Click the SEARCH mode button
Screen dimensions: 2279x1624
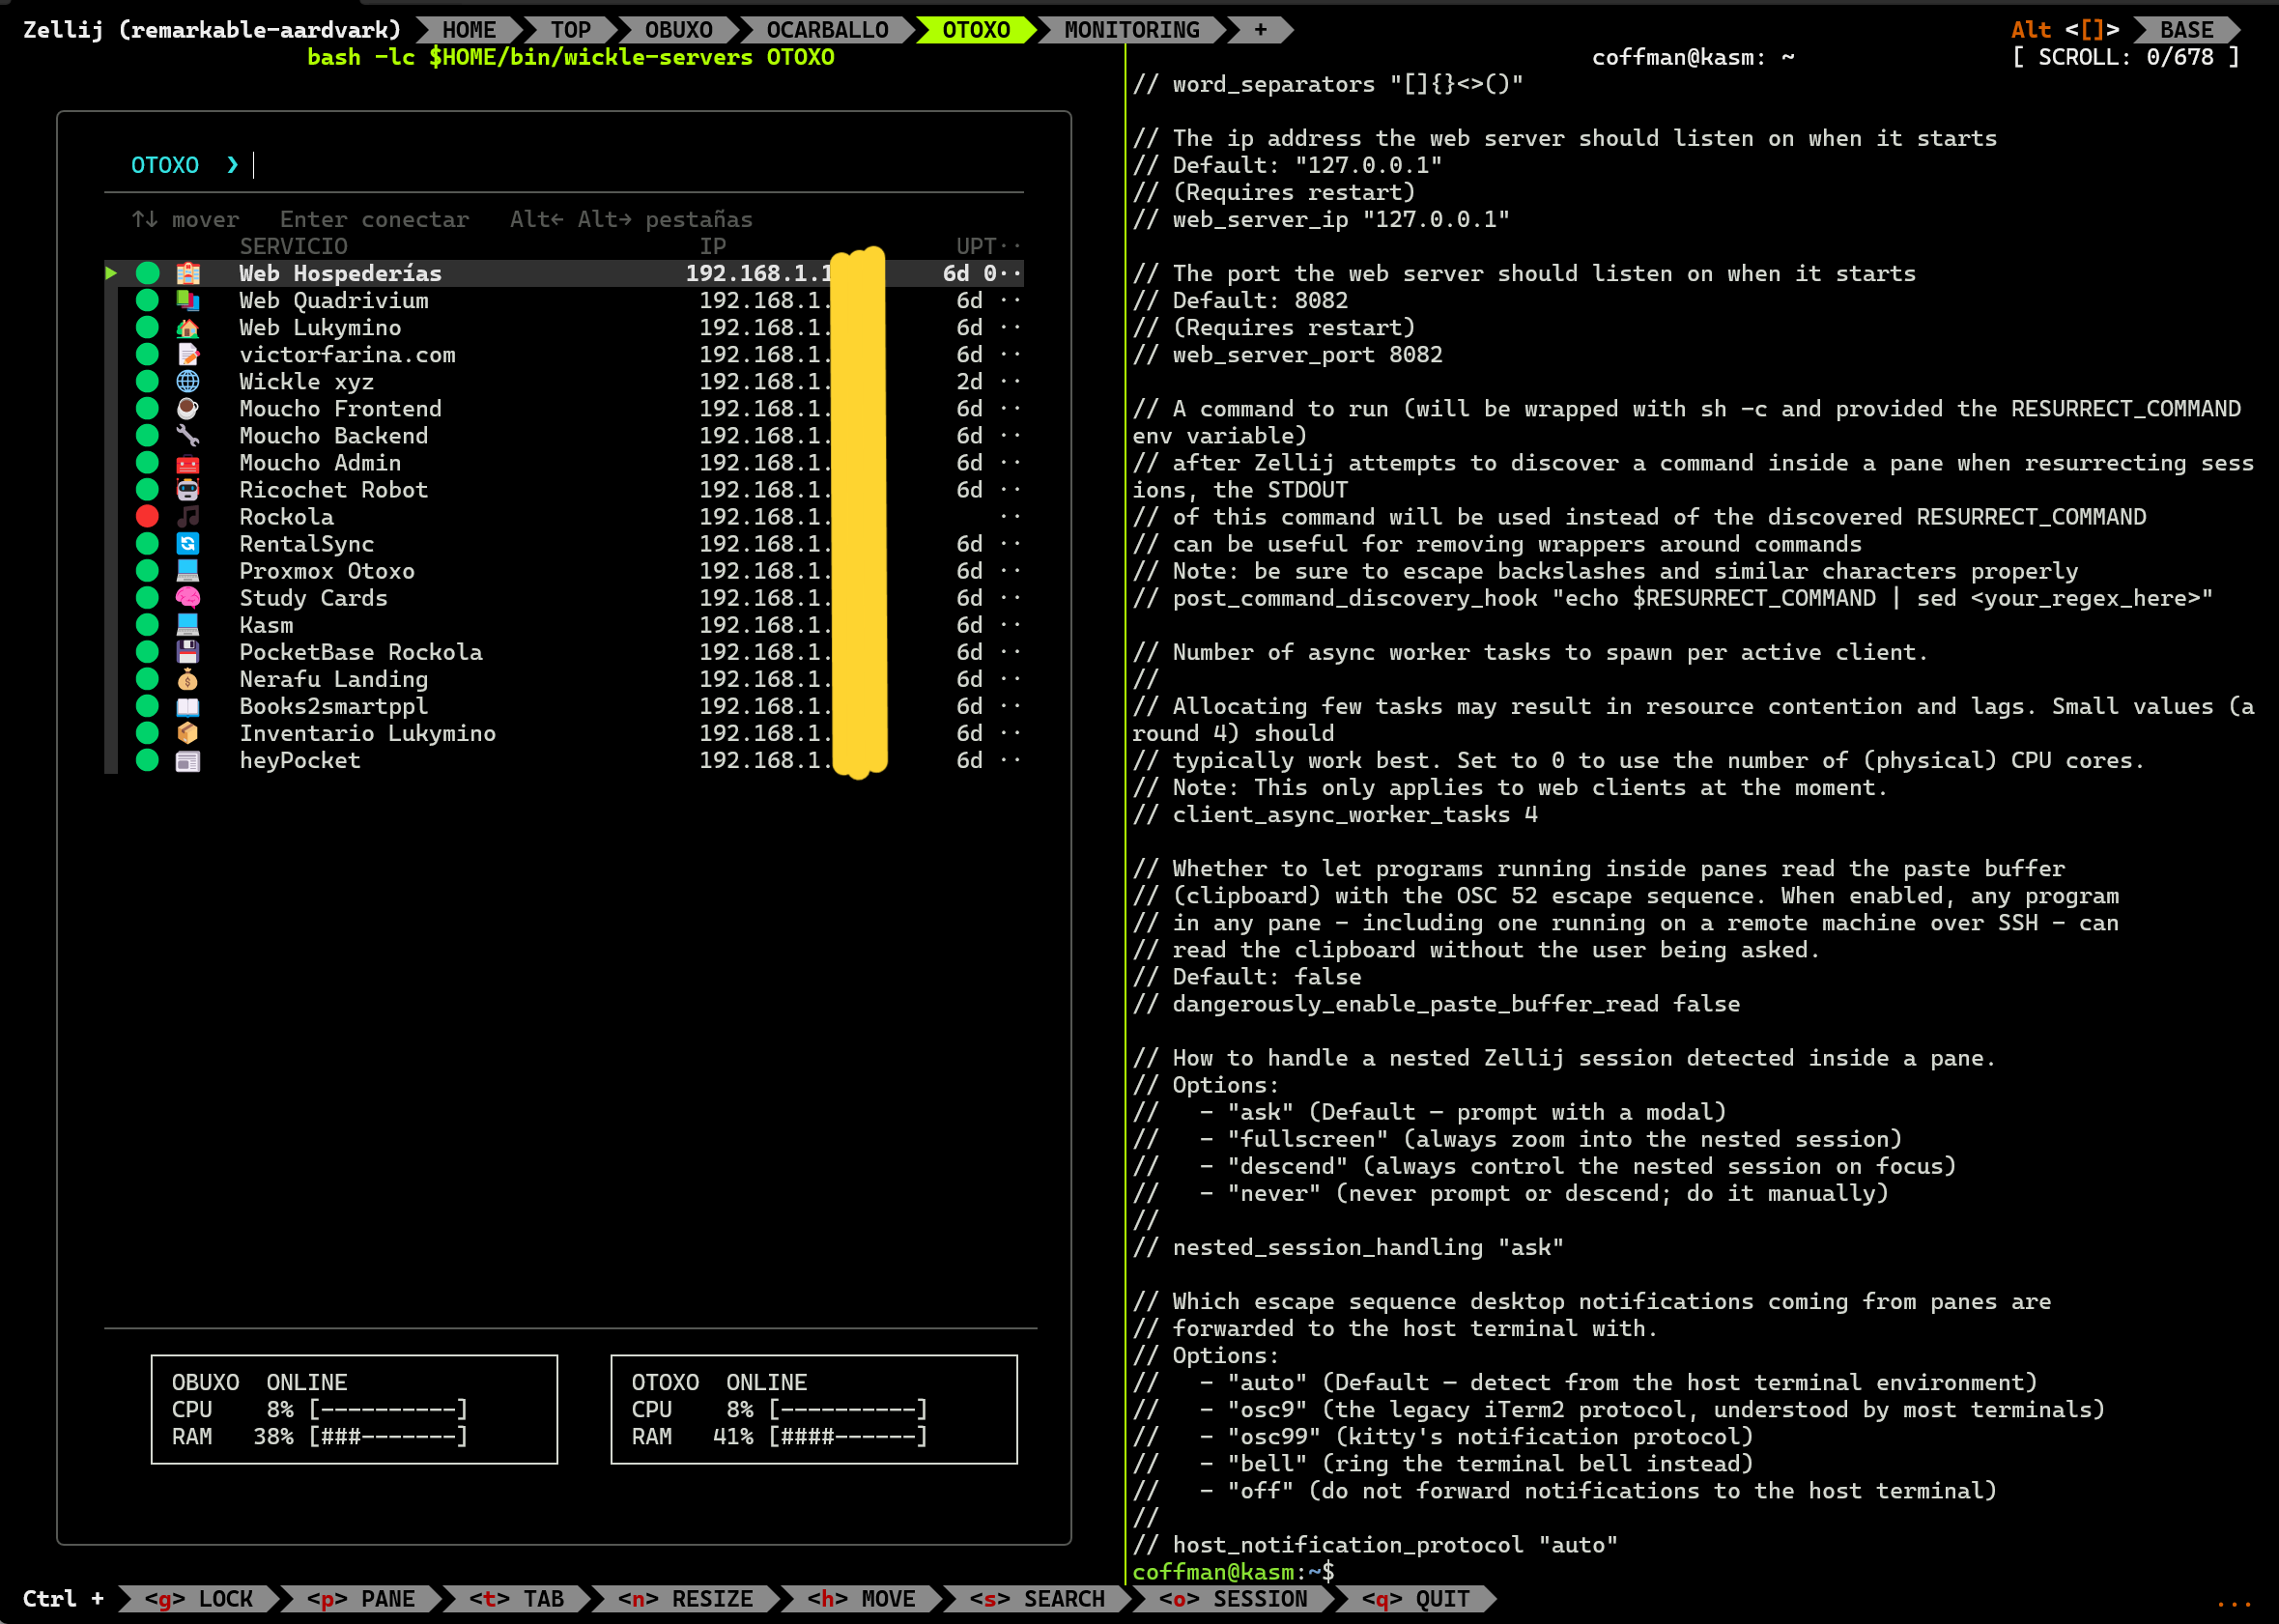1037,1598
